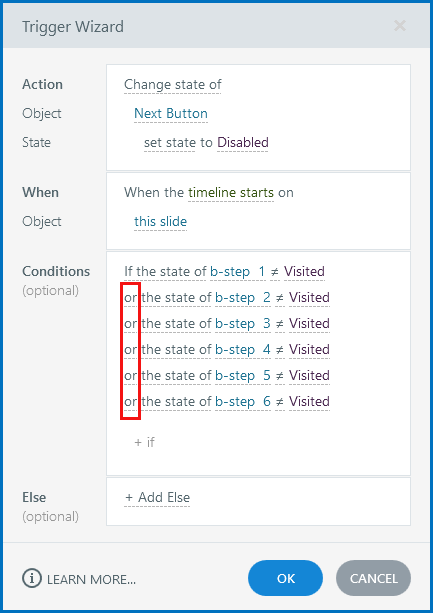Select the Next Button object link

(x=171, y=113)
